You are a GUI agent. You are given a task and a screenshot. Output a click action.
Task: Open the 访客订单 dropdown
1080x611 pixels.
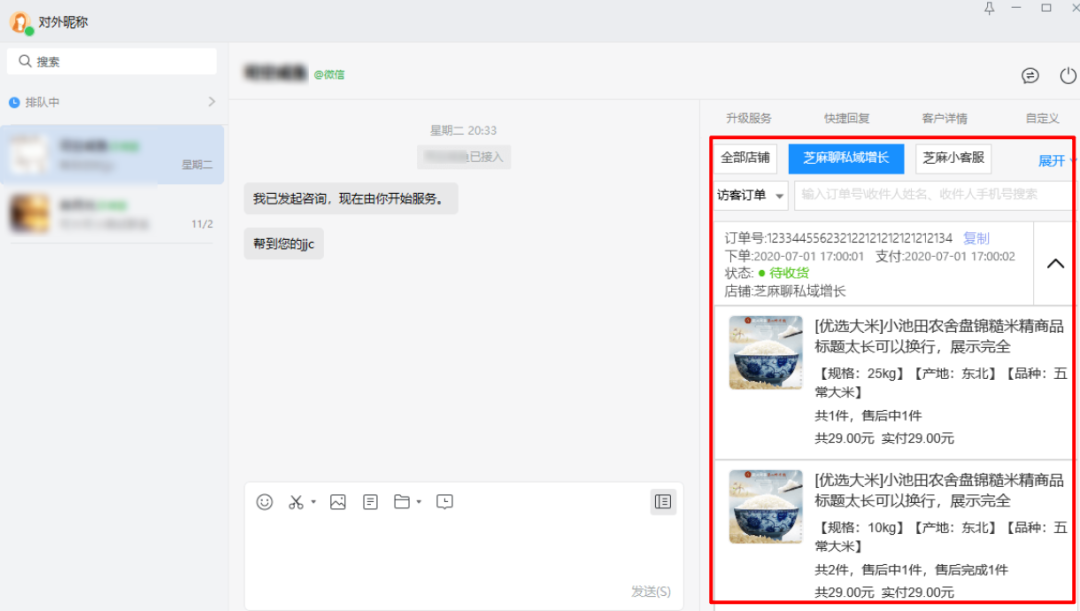pos(750,195)
